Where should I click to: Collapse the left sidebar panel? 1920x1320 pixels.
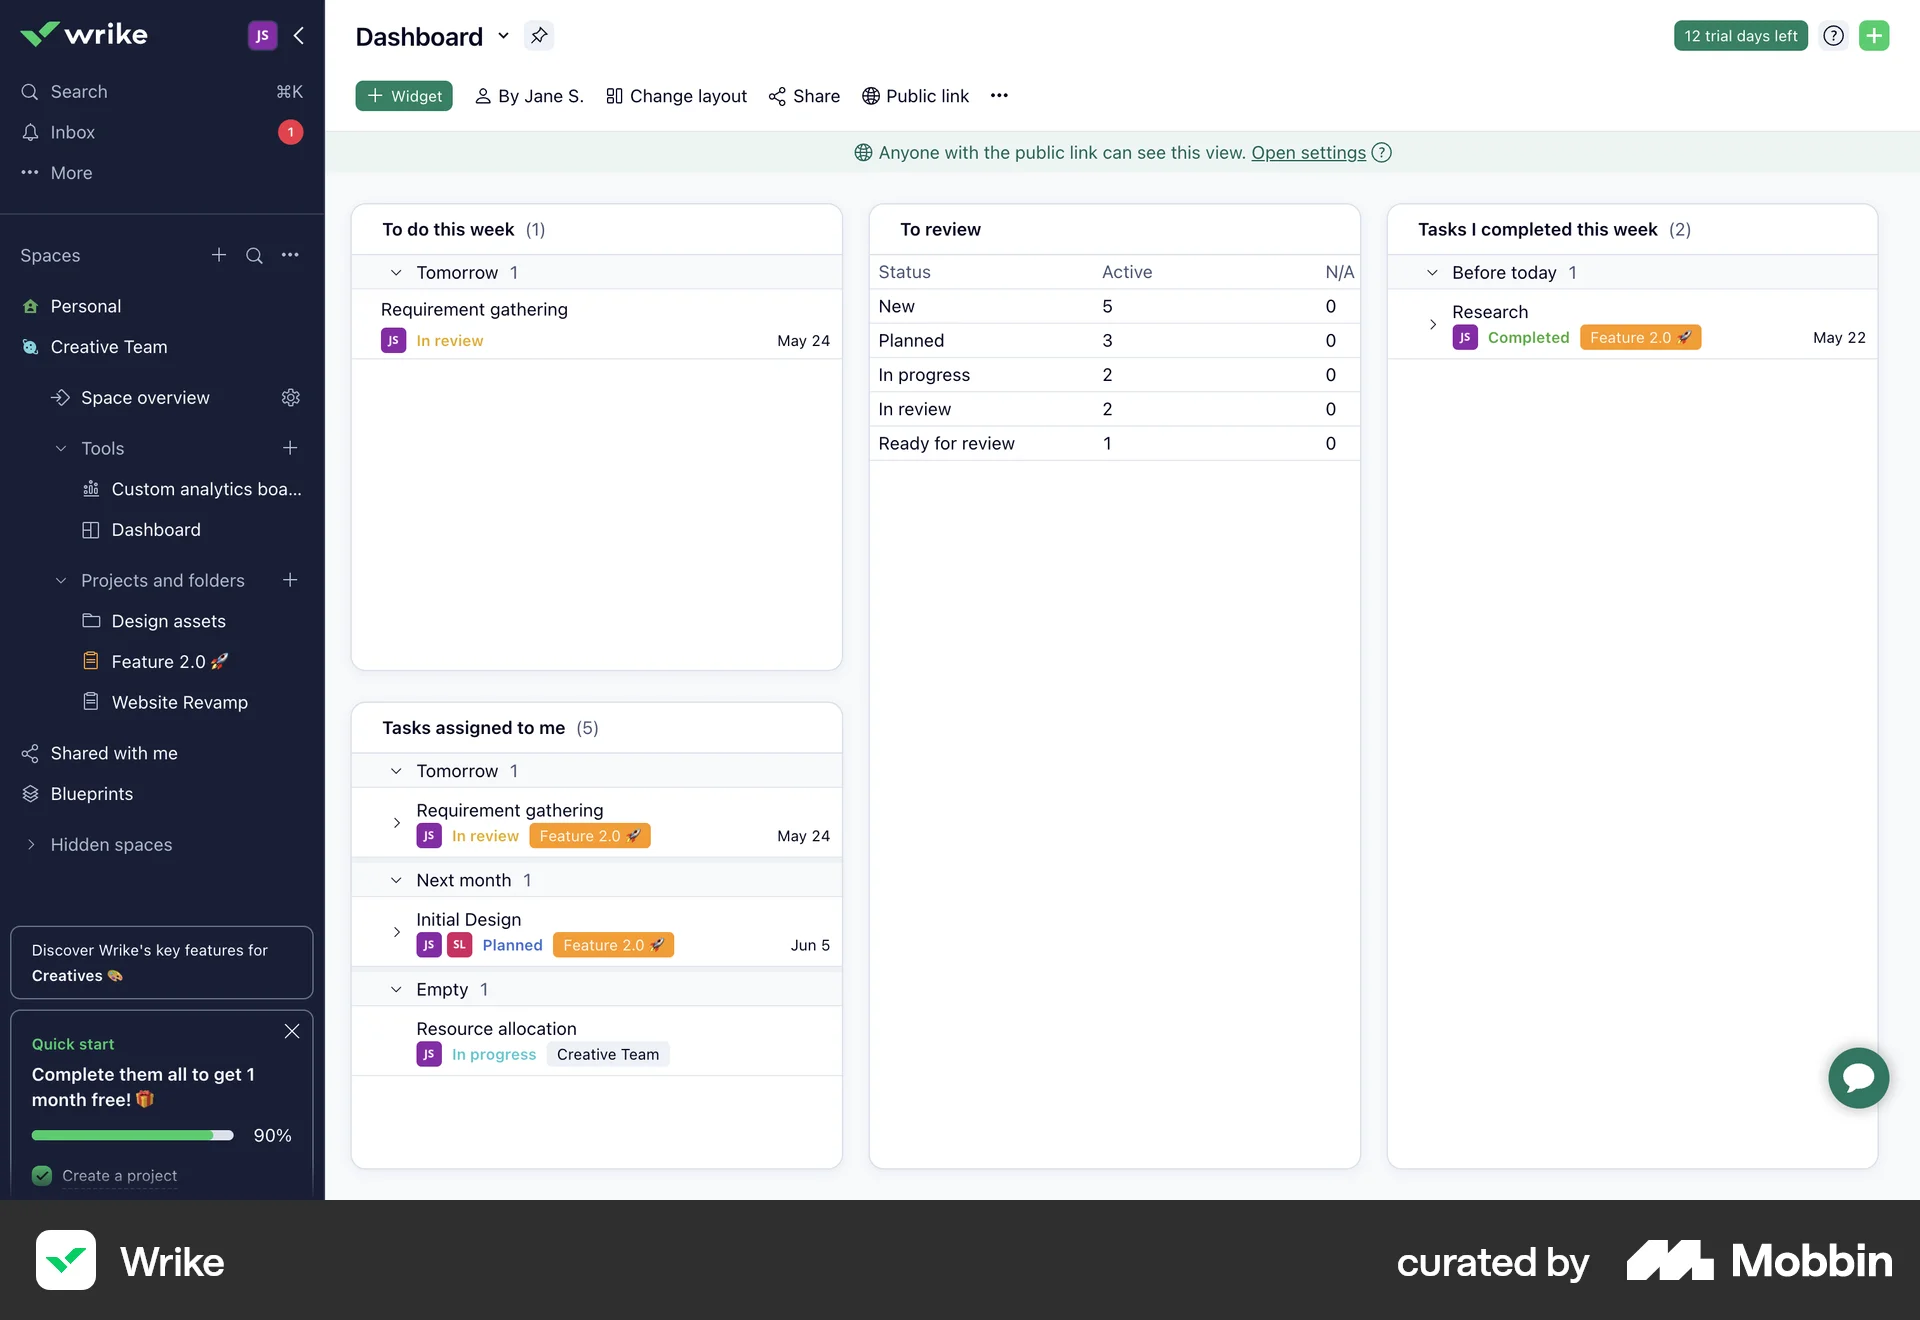coord(299,35)
